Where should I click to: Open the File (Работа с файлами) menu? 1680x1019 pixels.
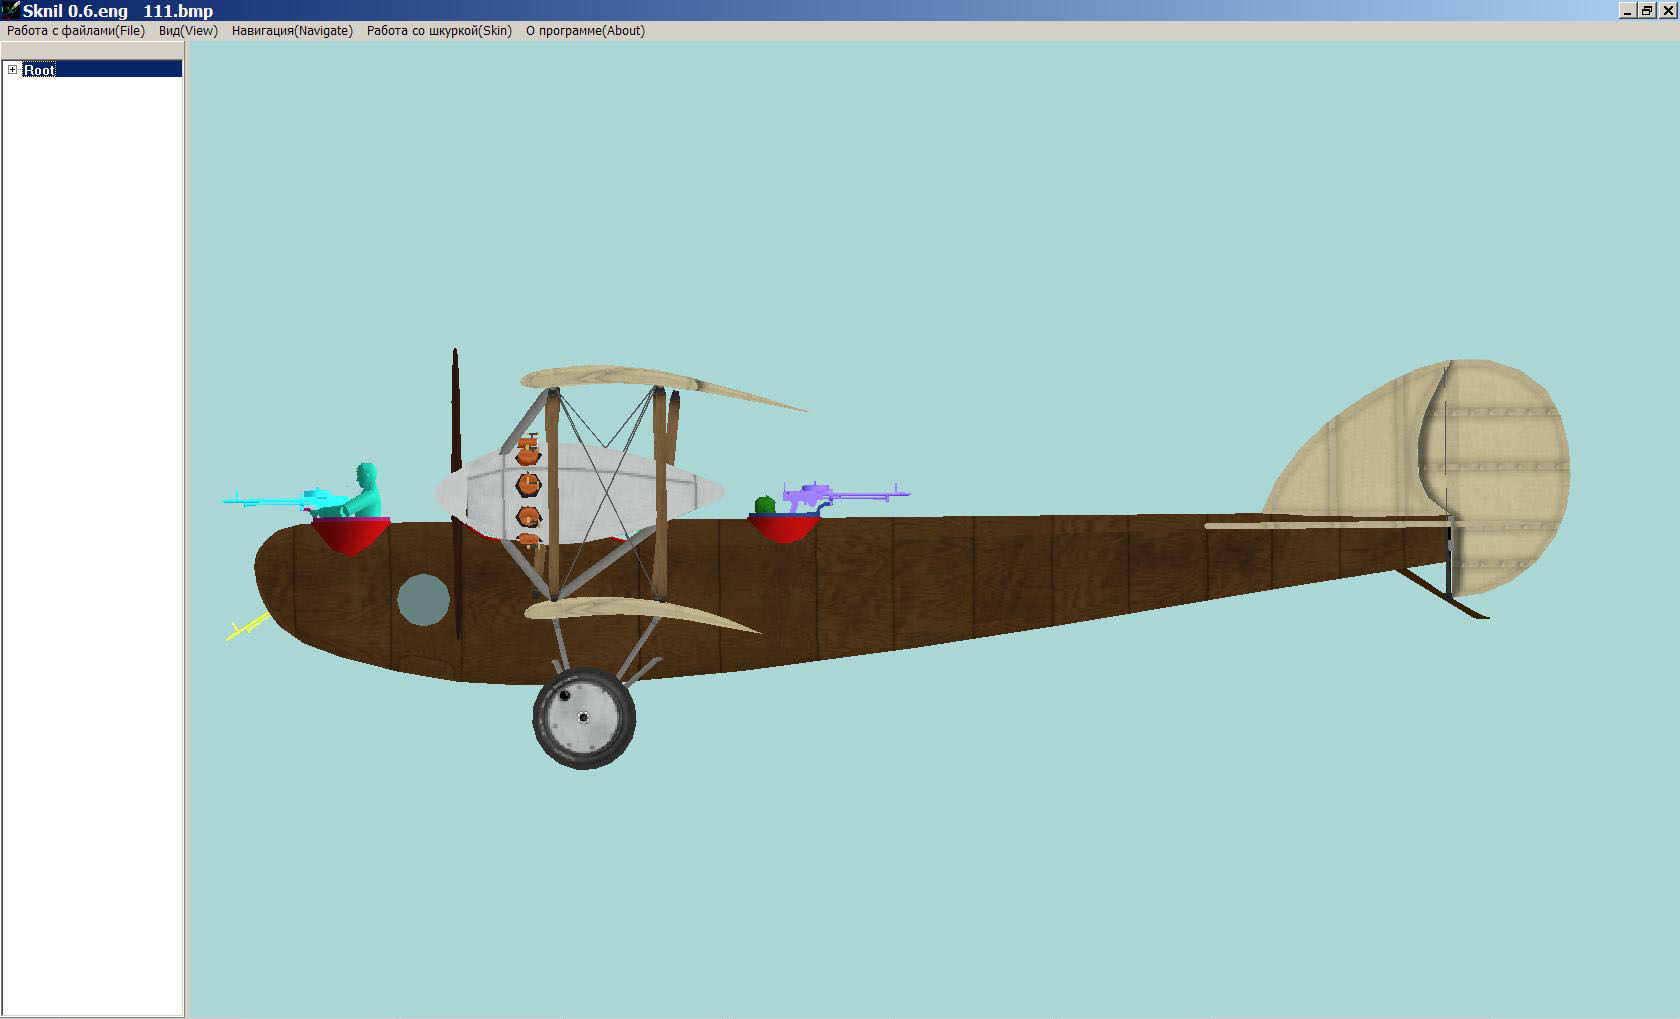click(x=76, y=31)
